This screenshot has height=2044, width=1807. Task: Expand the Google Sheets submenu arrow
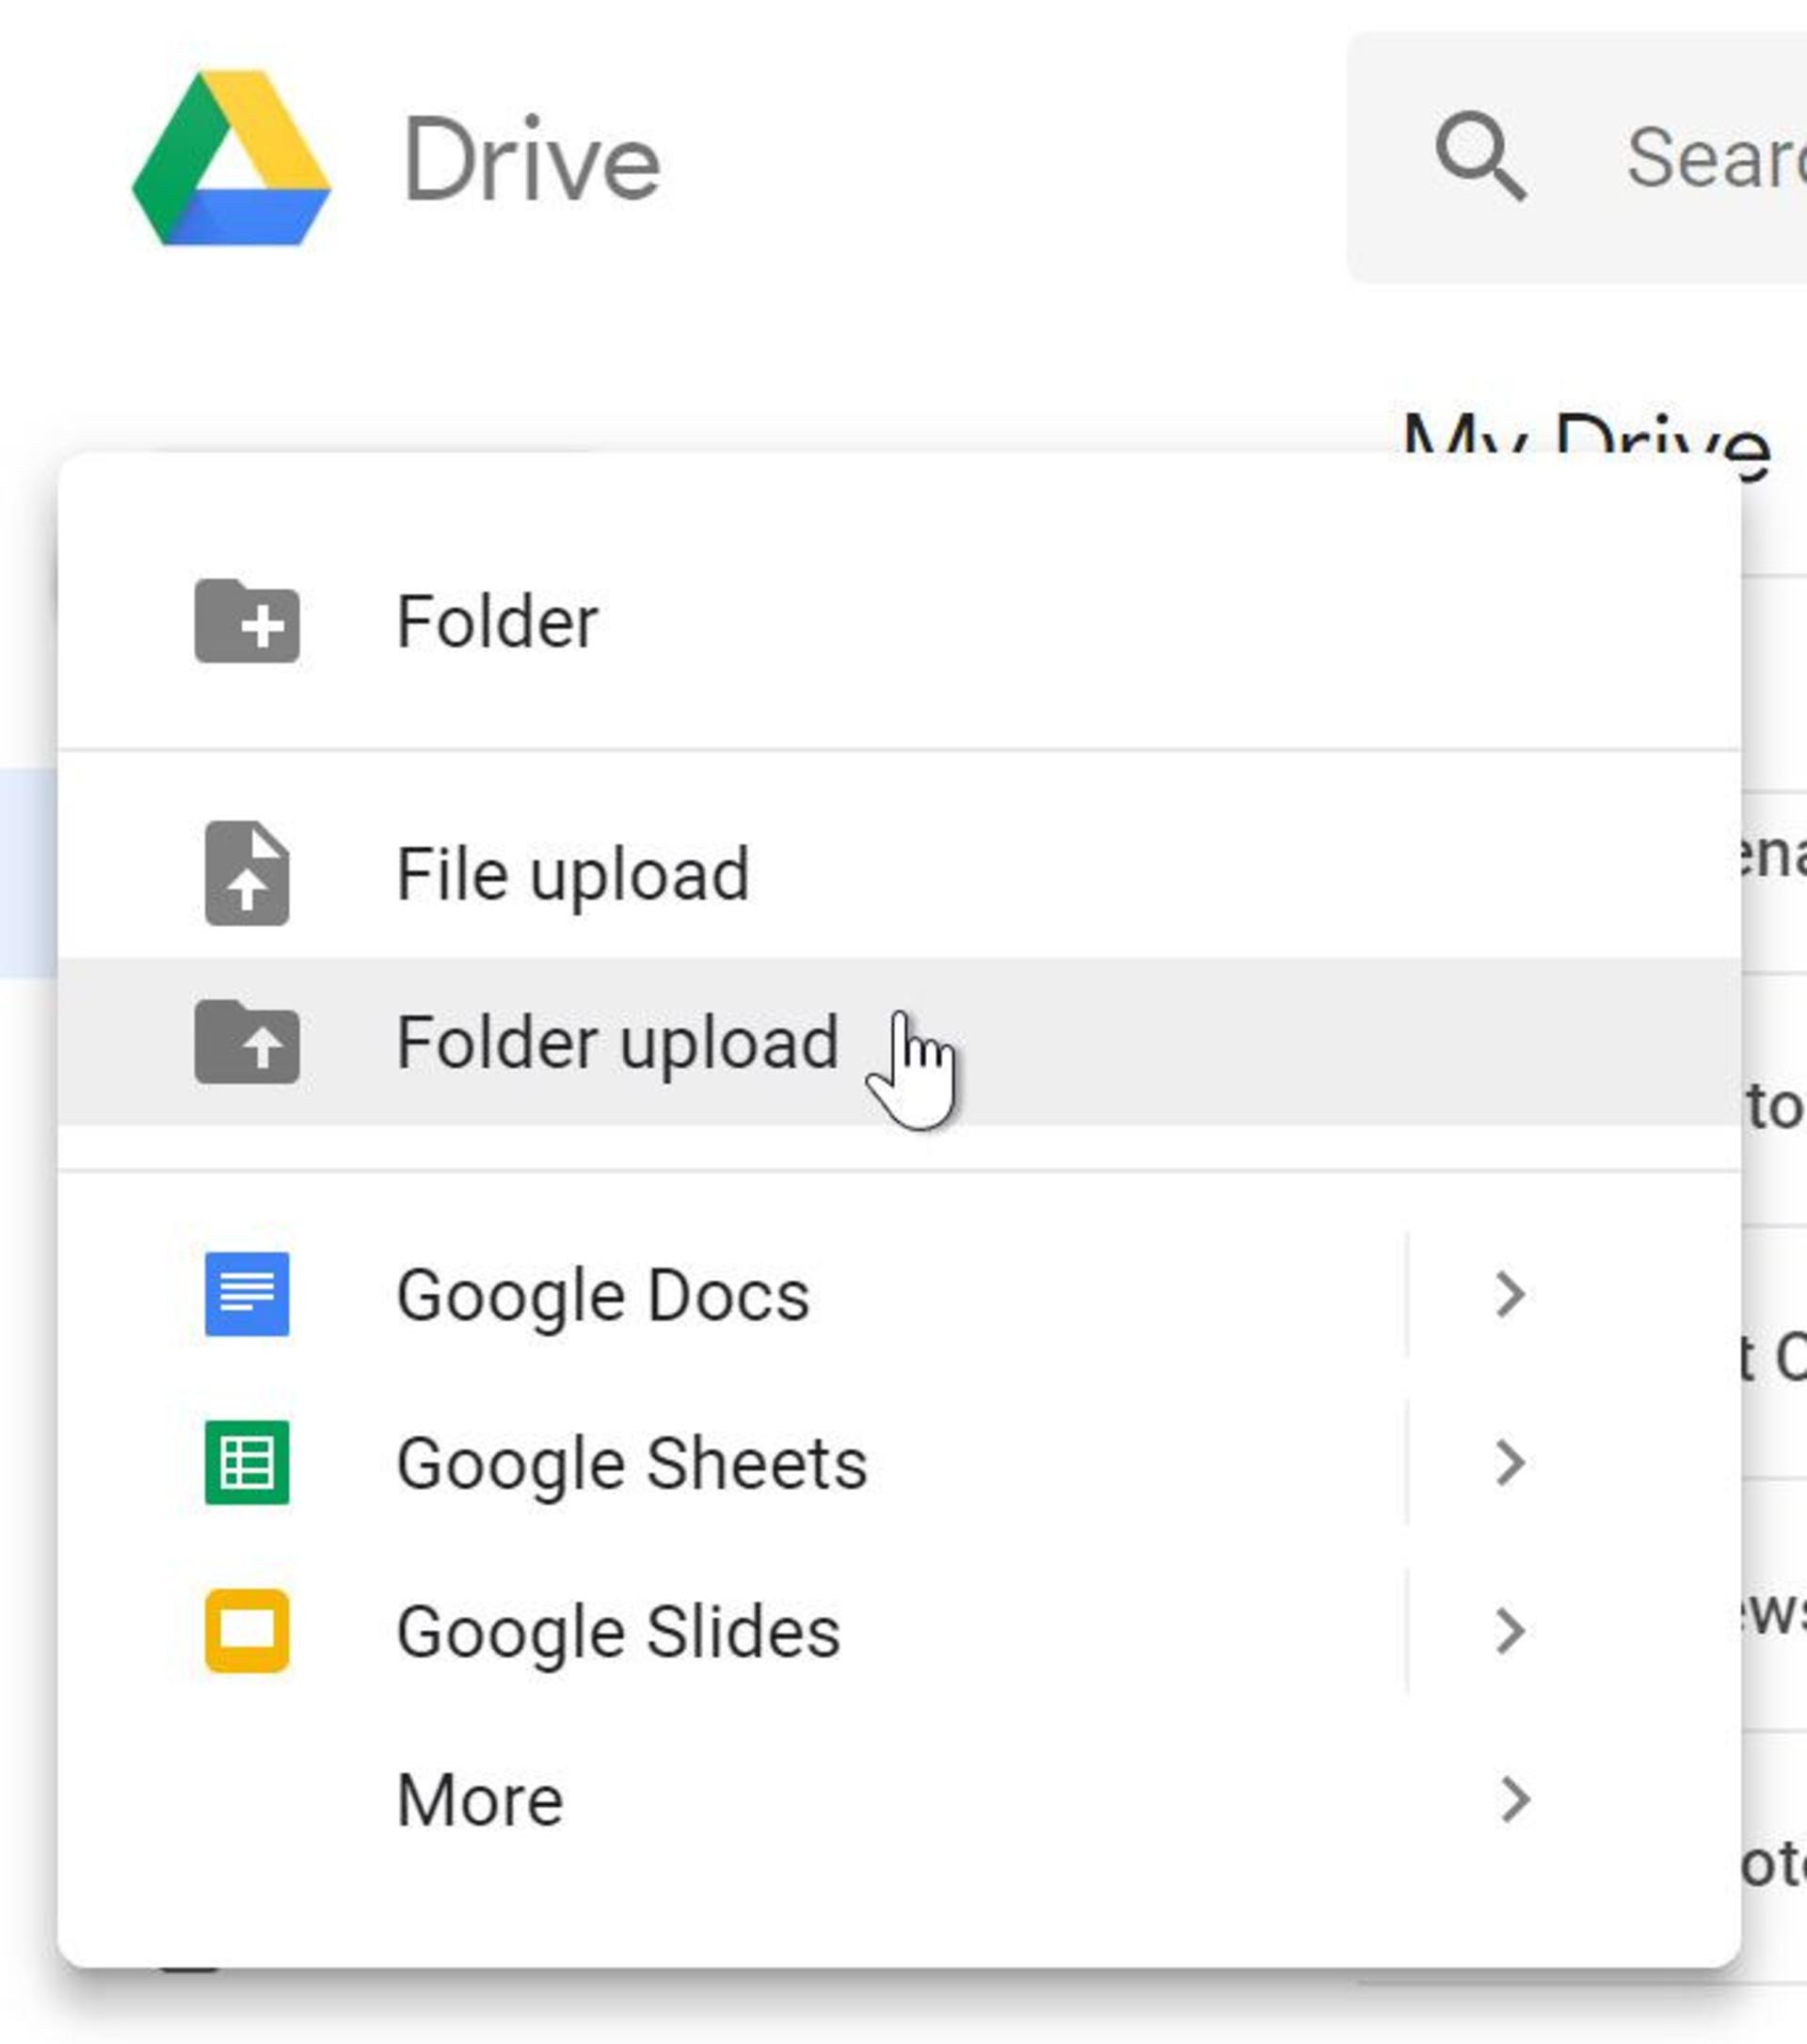1510,1462
